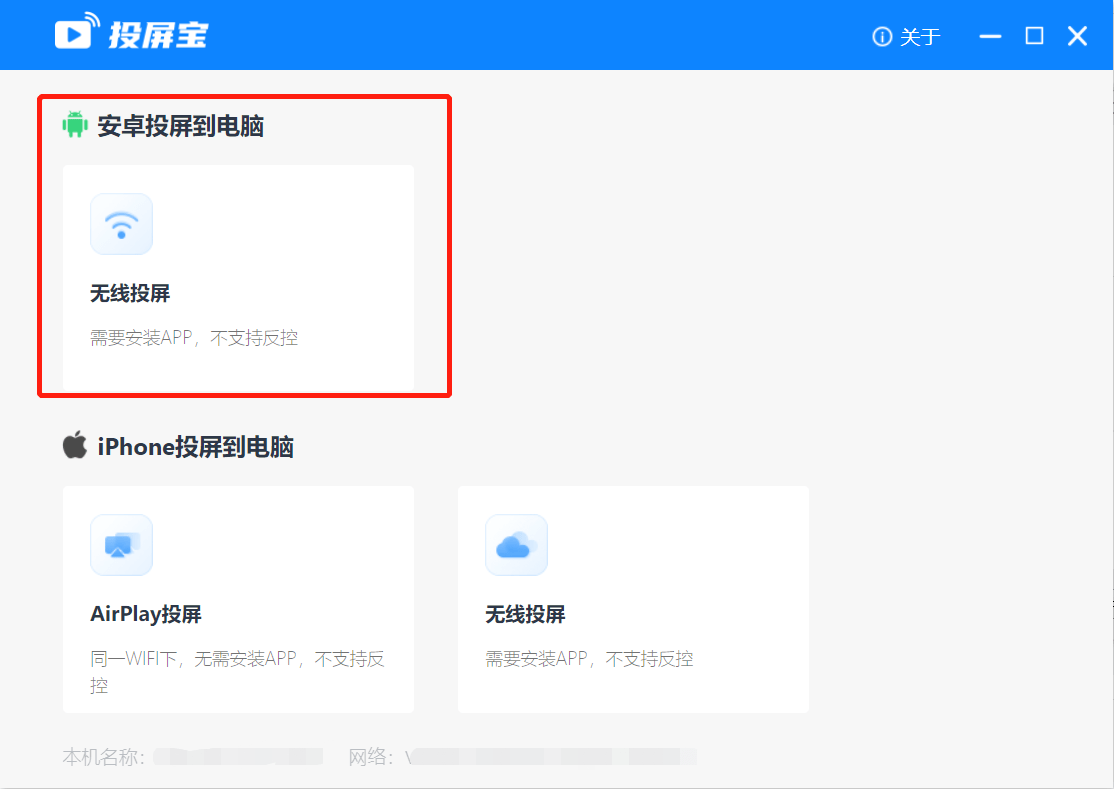Viewport: 1114px width, 789px height.
Task: Click the black Apple logo icon
Action: (x=75, y=445)
